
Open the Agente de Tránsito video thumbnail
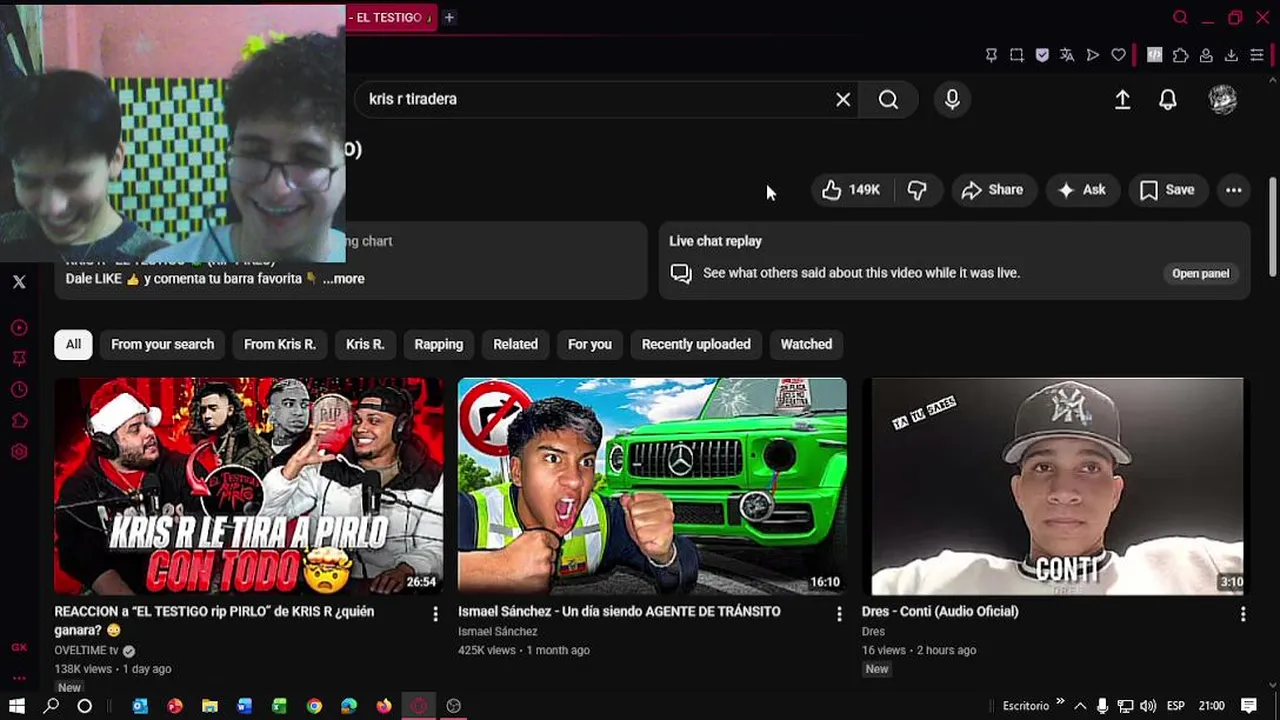tap(652, 486)
